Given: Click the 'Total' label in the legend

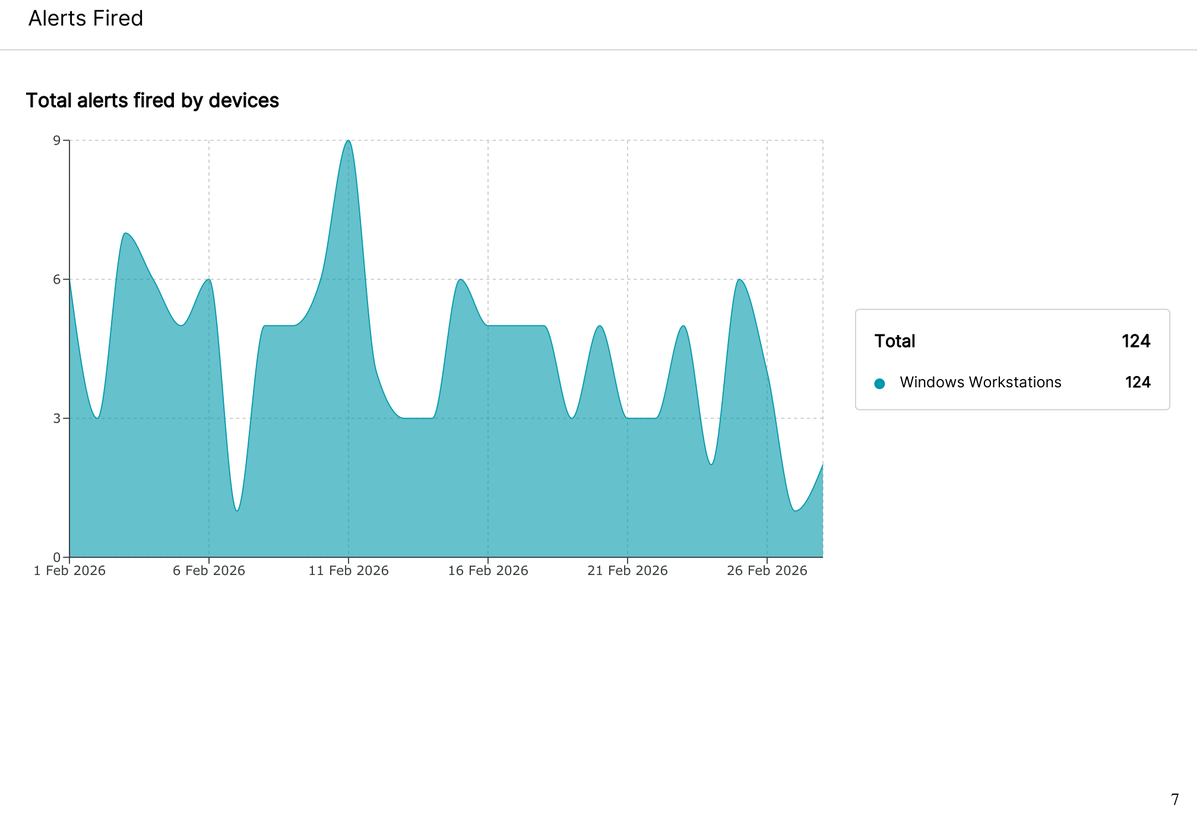Looking at the screenshot, I should click(x=895, y=341).
